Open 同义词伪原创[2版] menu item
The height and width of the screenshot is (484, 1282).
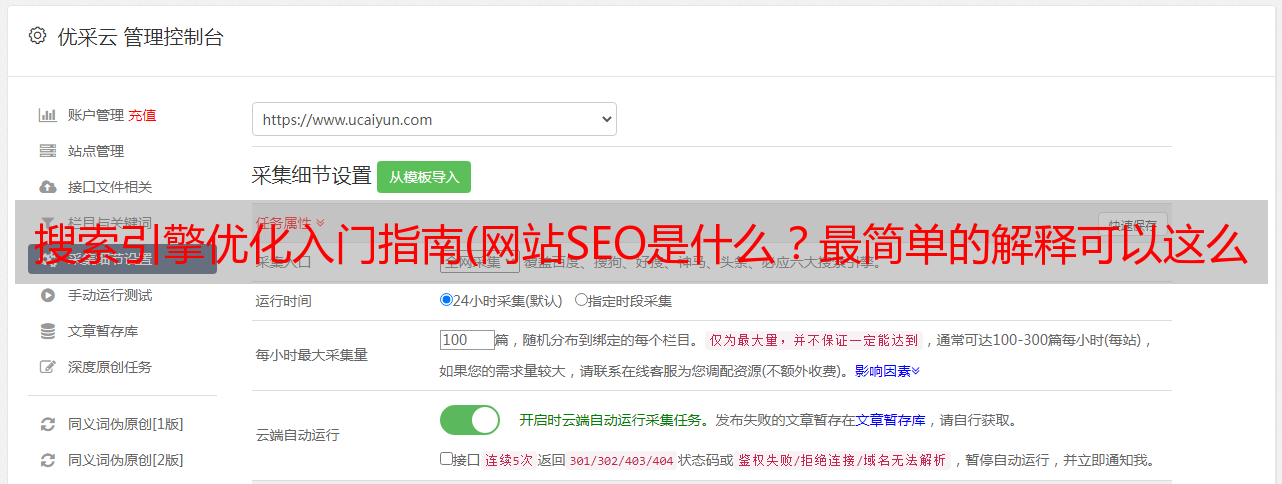click(x=125, y=460)
